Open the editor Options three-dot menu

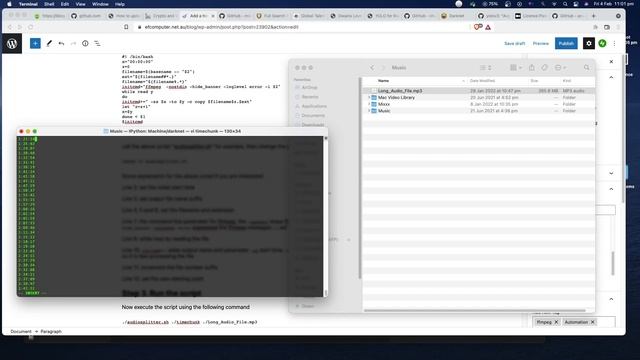[614, 43]
